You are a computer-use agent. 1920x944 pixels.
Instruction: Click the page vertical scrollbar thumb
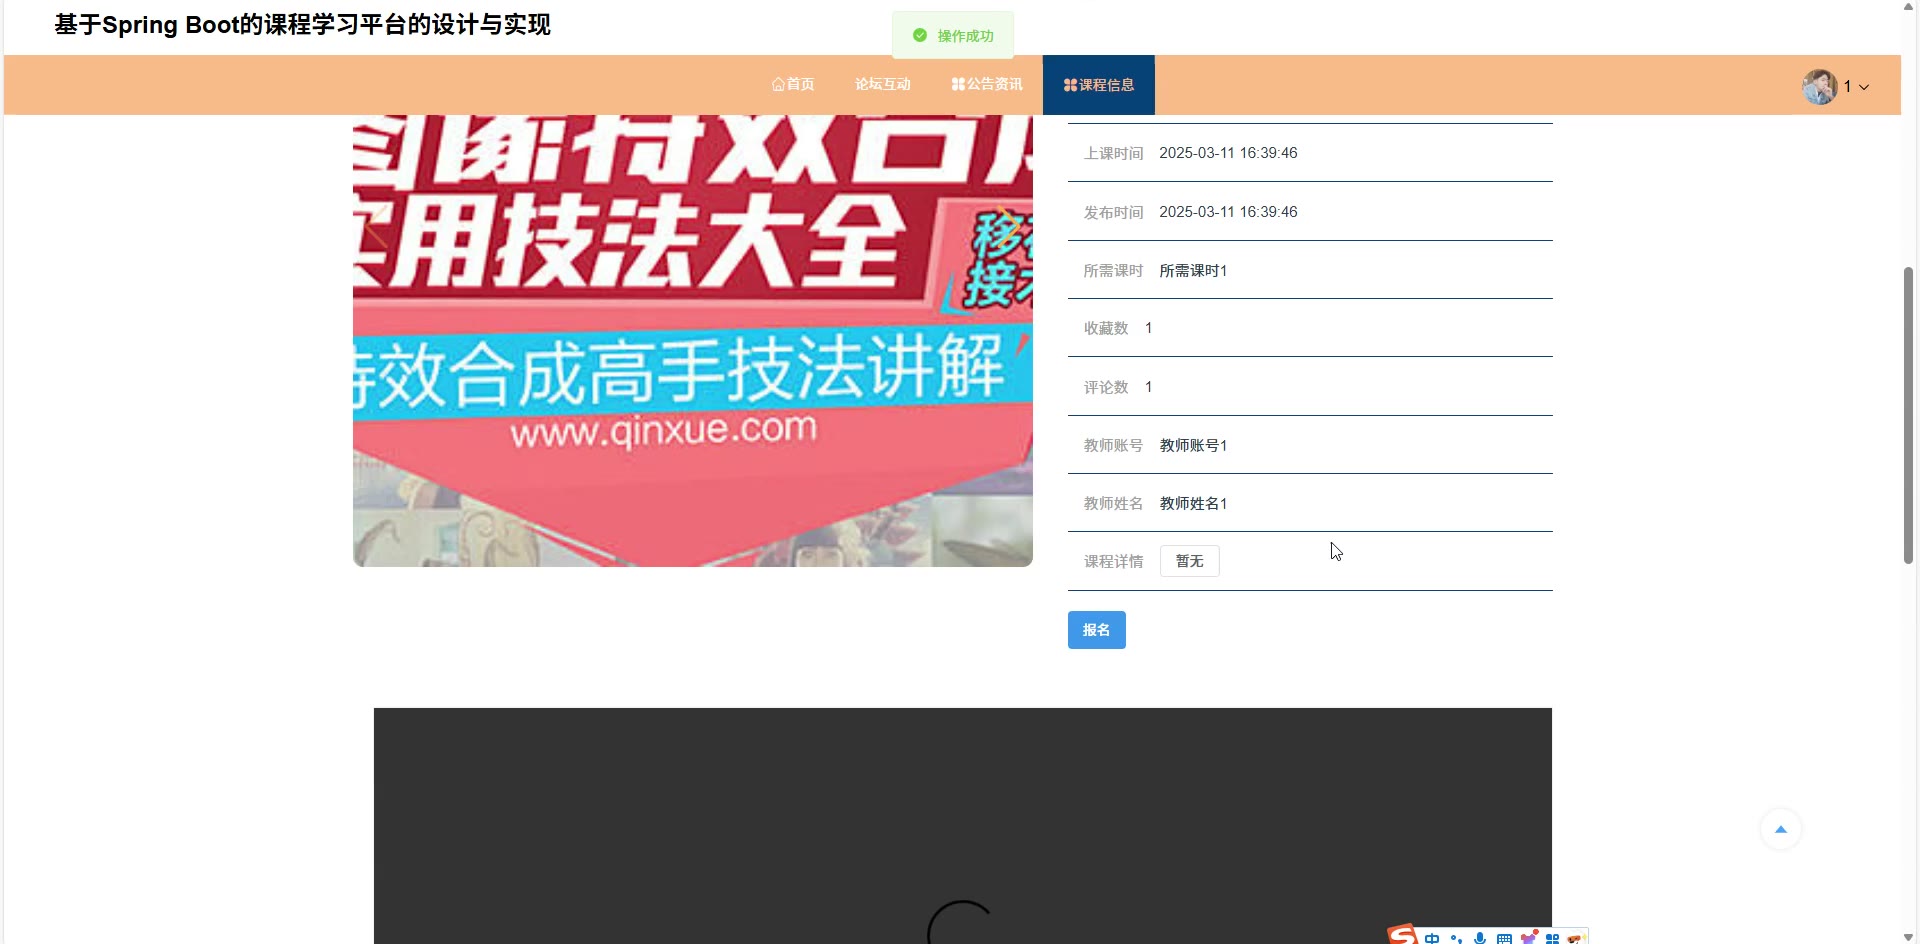(x=1908, y=415)
